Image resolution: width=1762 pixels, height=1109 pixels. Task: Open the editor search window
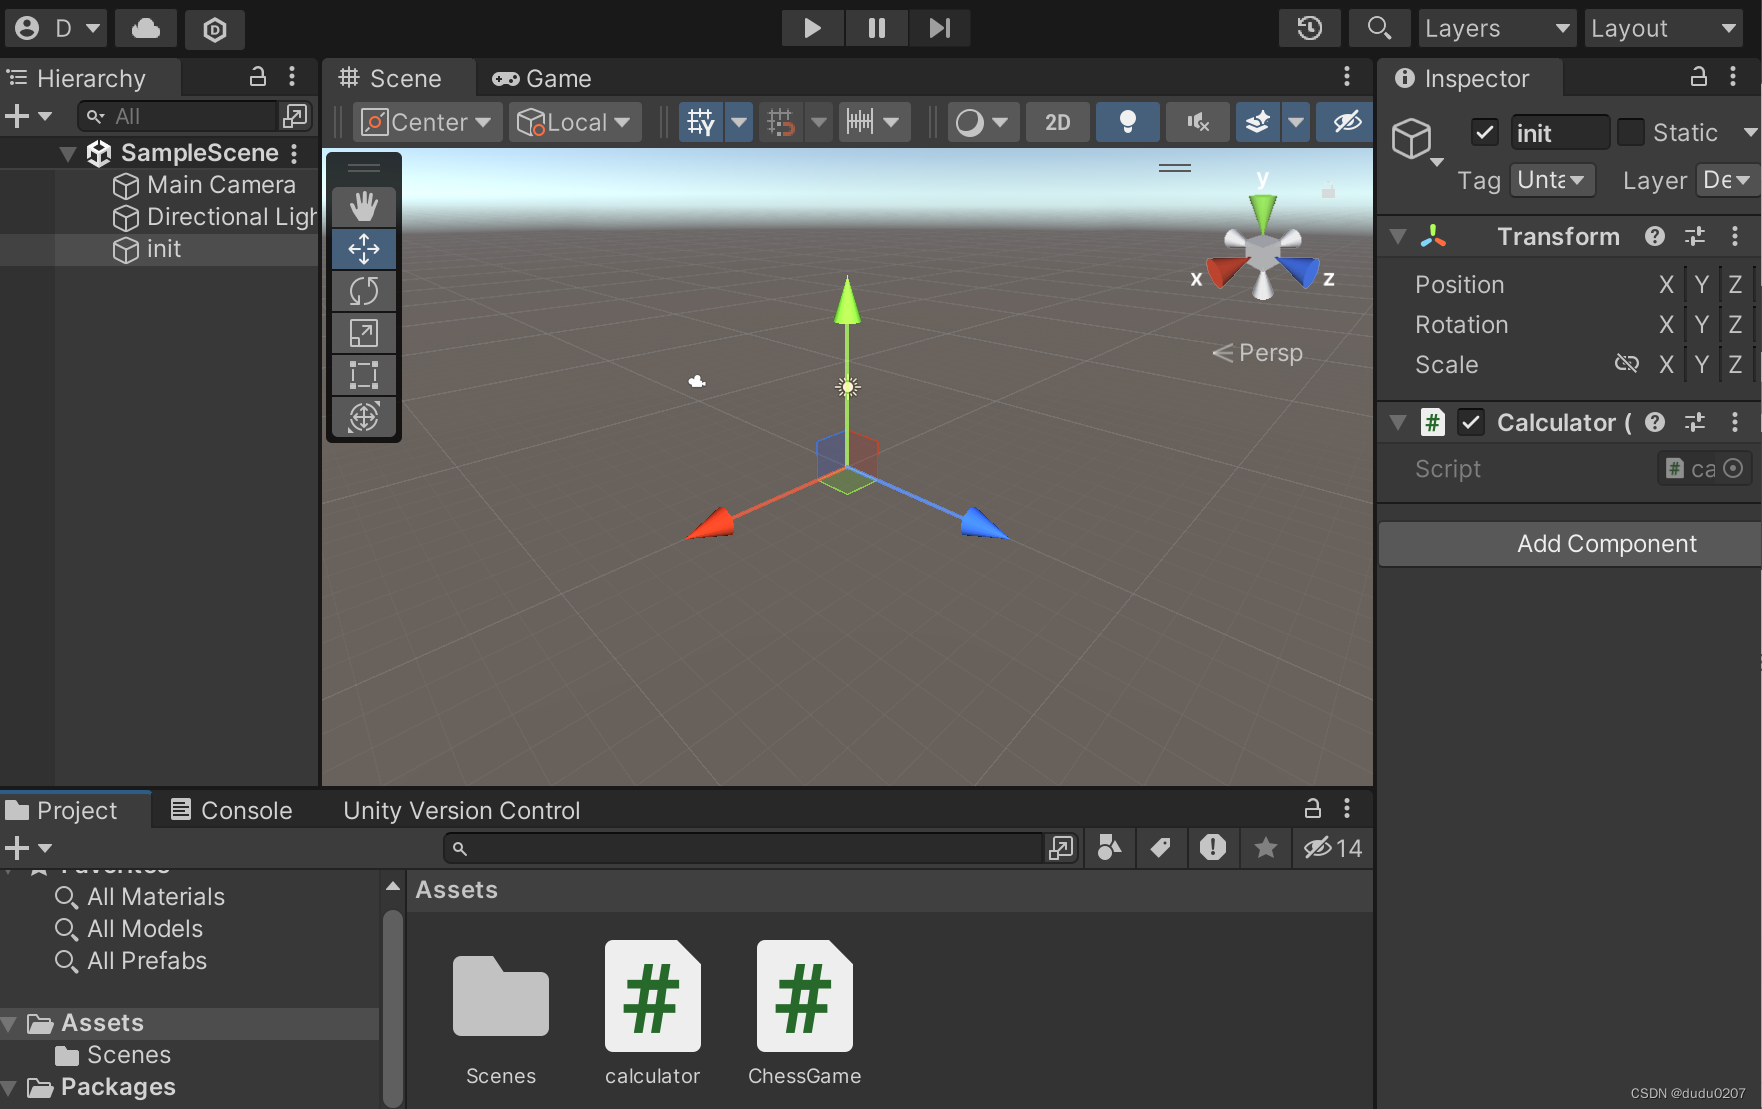(x=1379, y=28)
